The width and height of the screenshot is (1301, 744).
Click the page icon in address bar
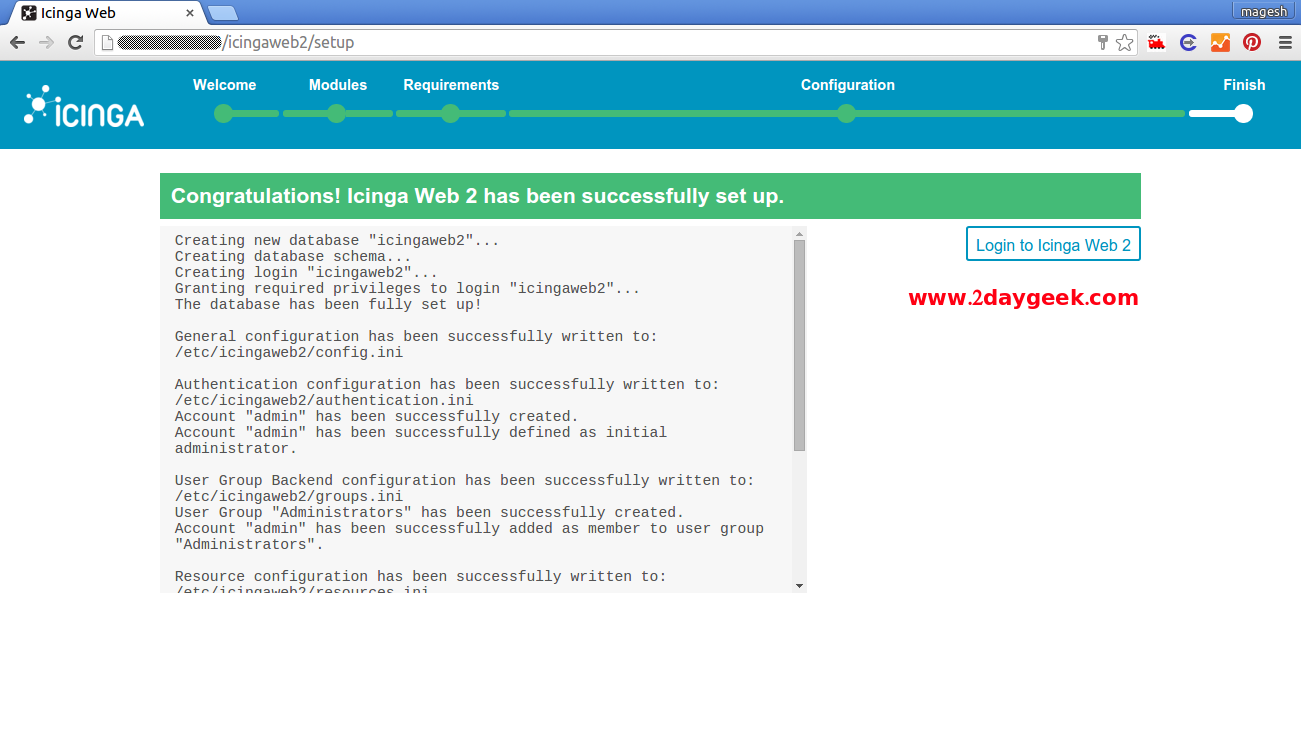point(107,42)
